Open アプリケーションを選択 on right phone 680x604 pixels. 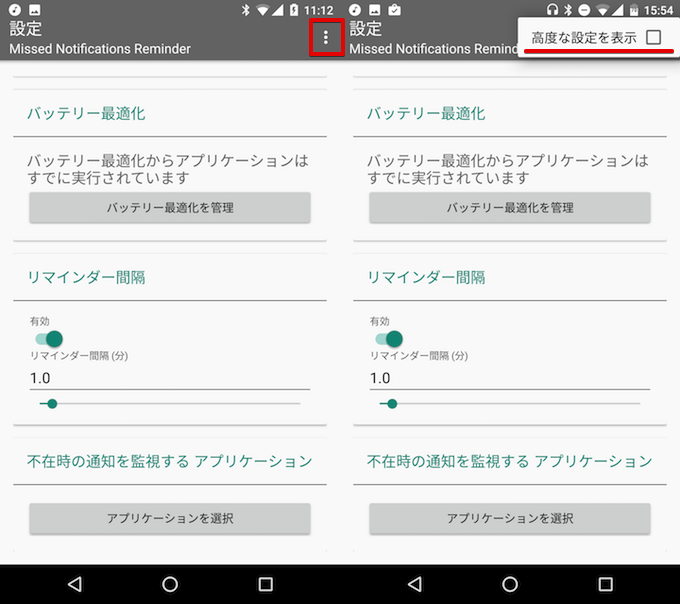(x=510, y=518)
